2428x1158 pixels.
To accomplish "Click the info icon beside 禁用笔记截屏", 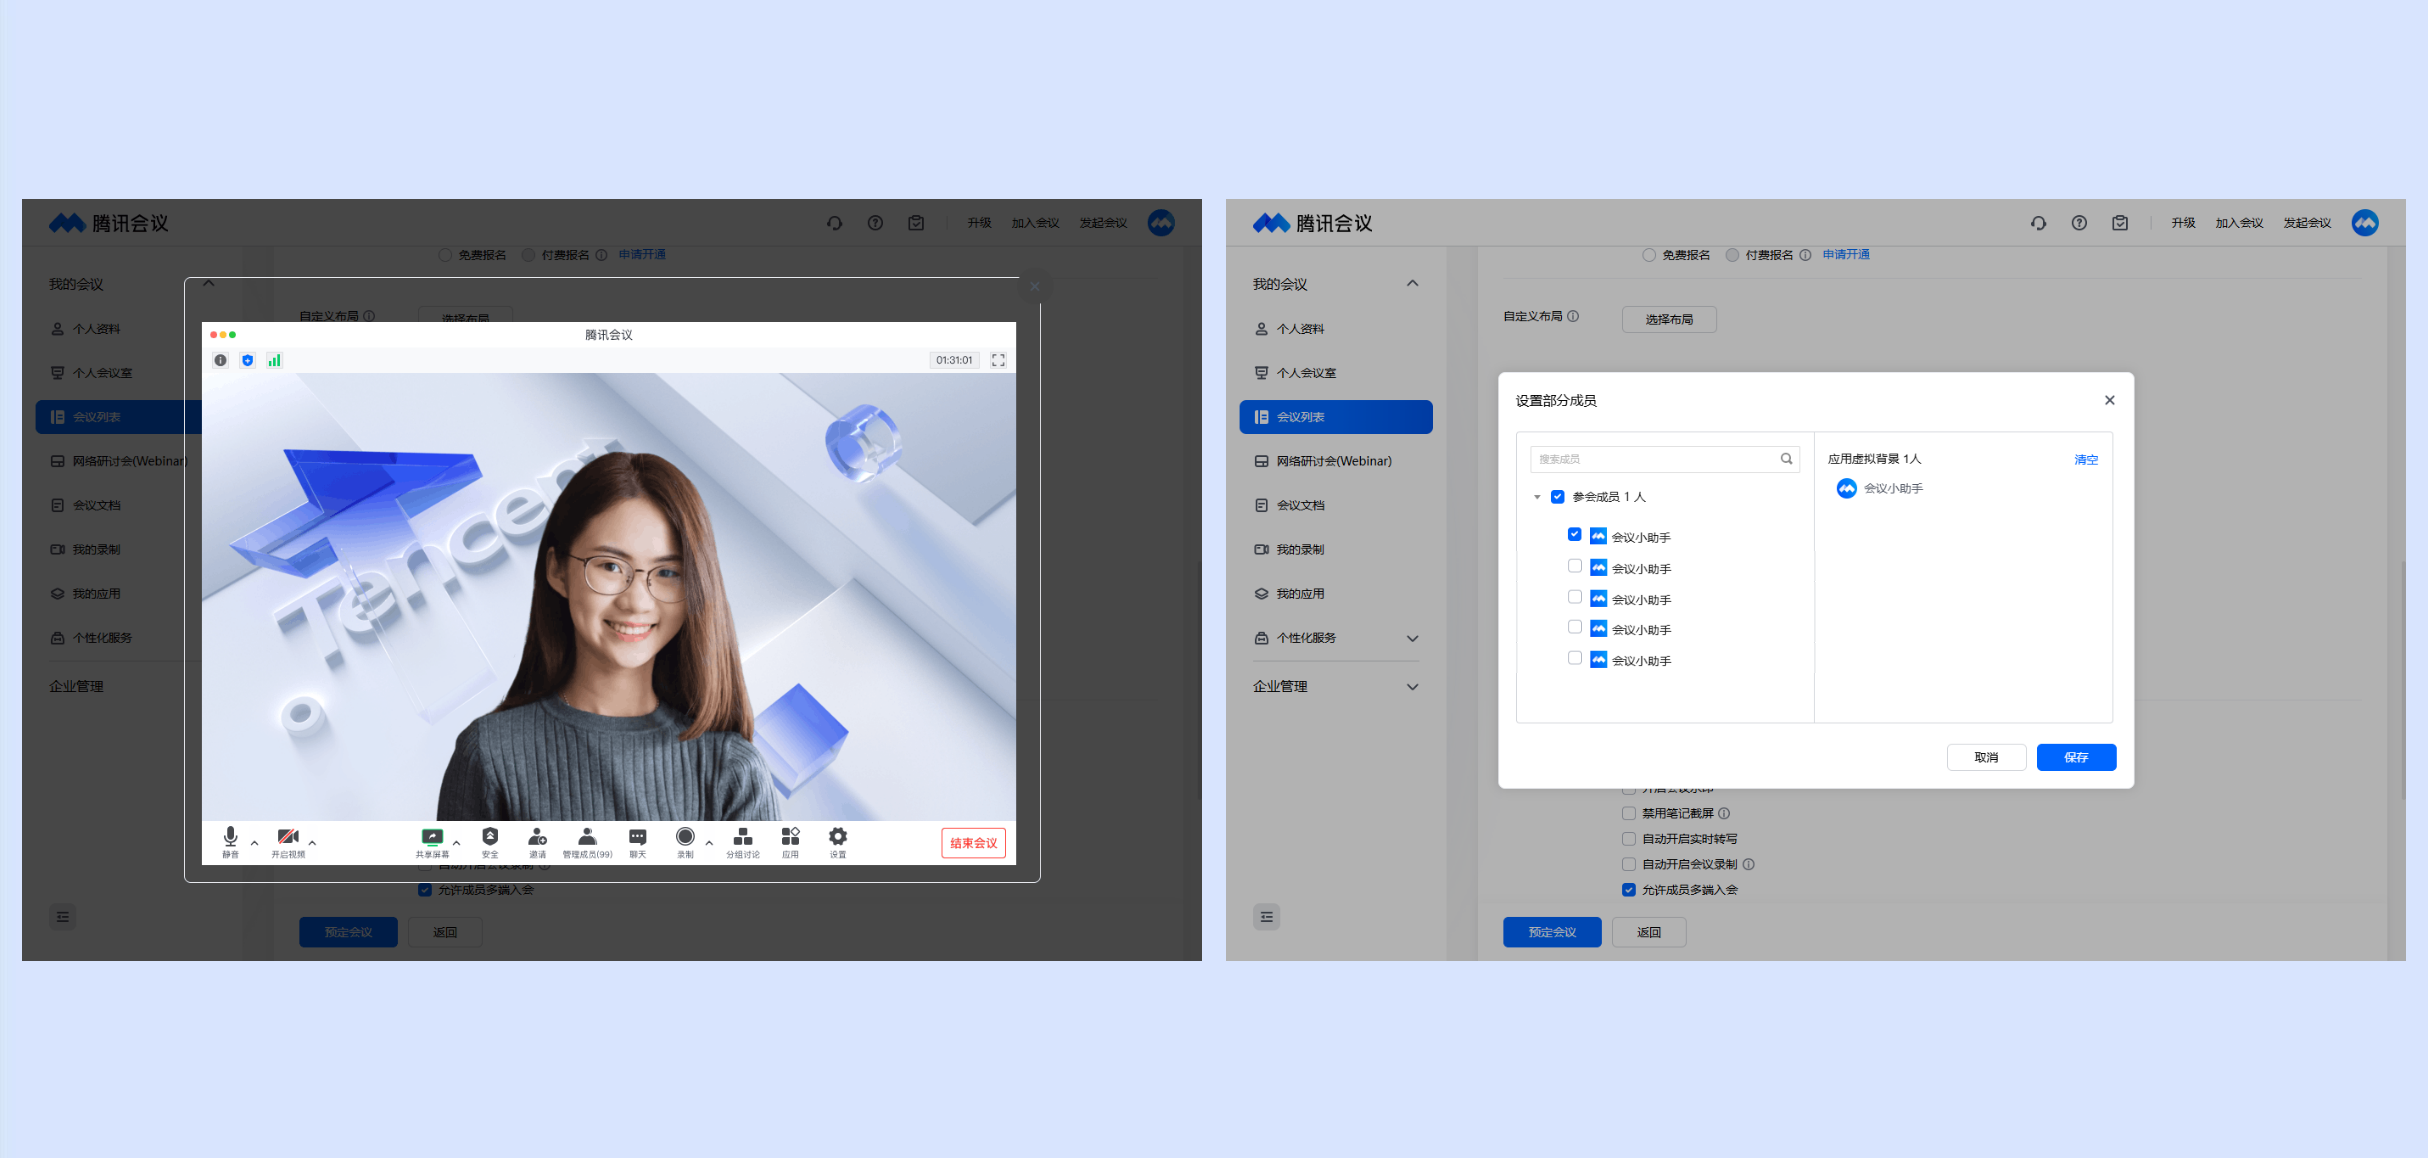I will coord(1724,813).
